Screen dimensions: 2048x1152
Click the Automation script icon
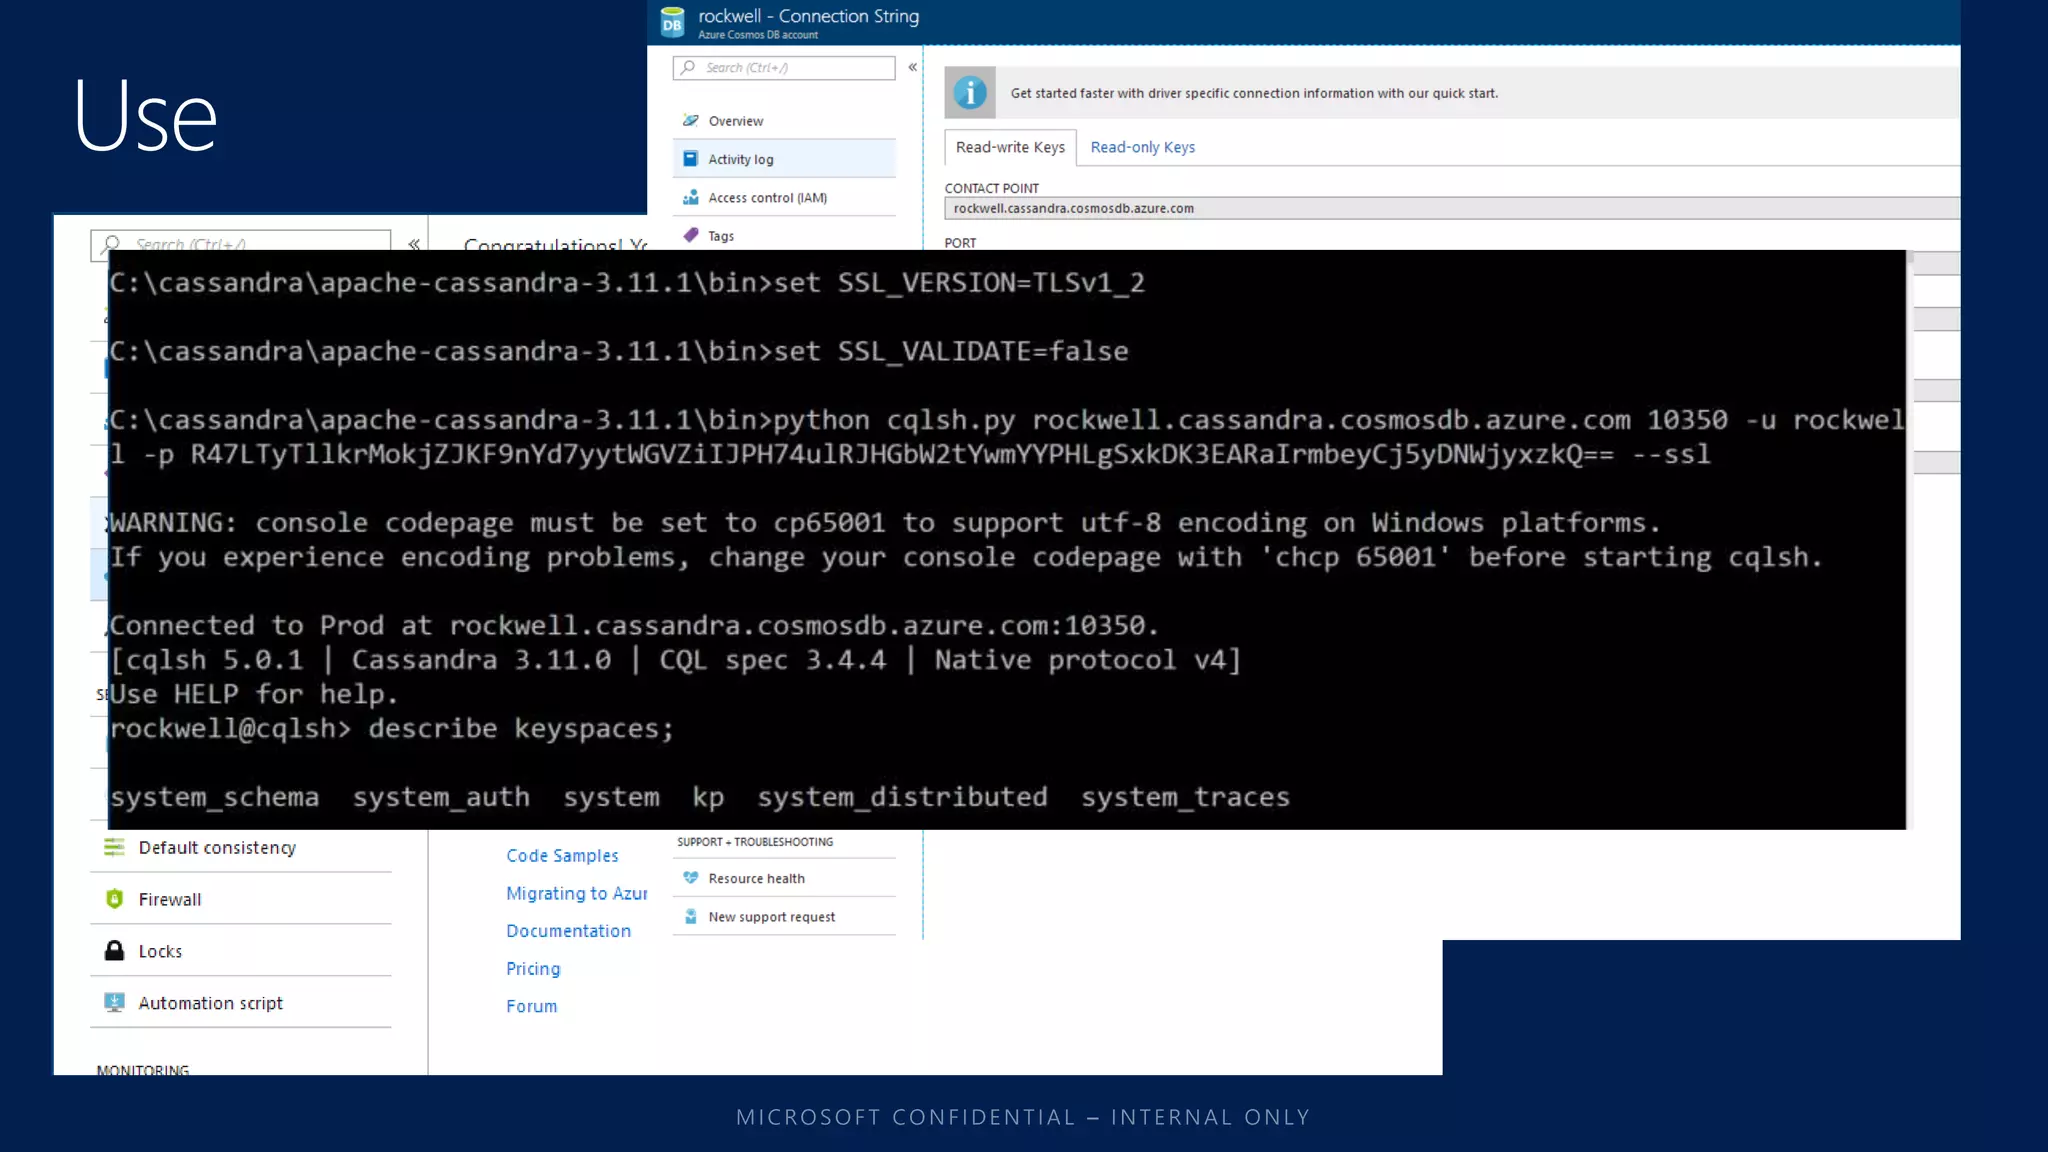click(114, 1002)
